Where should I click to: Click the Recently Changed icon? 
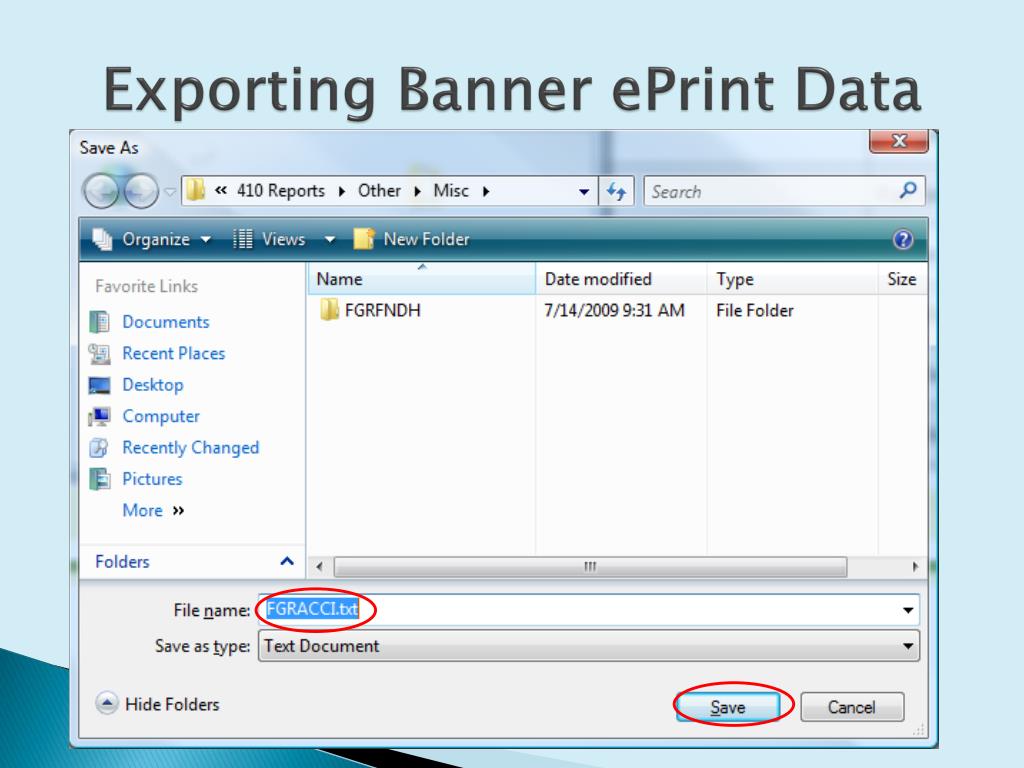[x=99, y=447]
